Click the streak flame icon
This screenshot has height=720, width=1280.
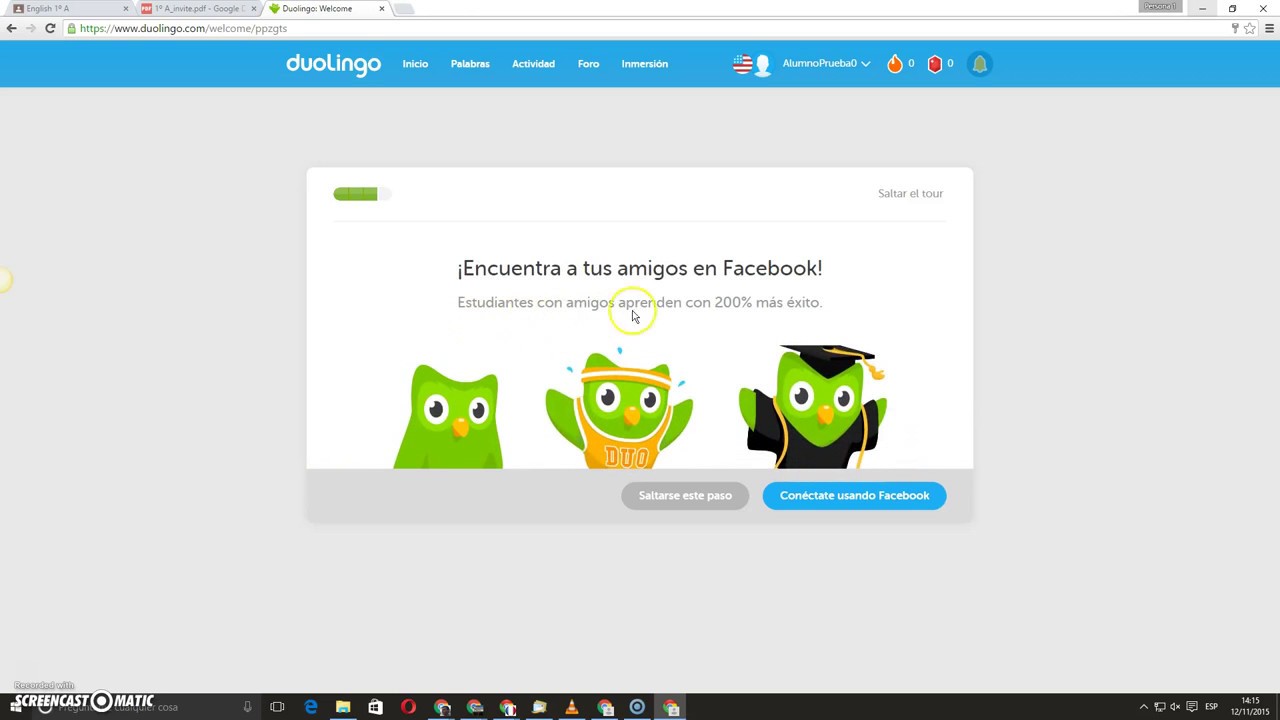click(894, 64)
